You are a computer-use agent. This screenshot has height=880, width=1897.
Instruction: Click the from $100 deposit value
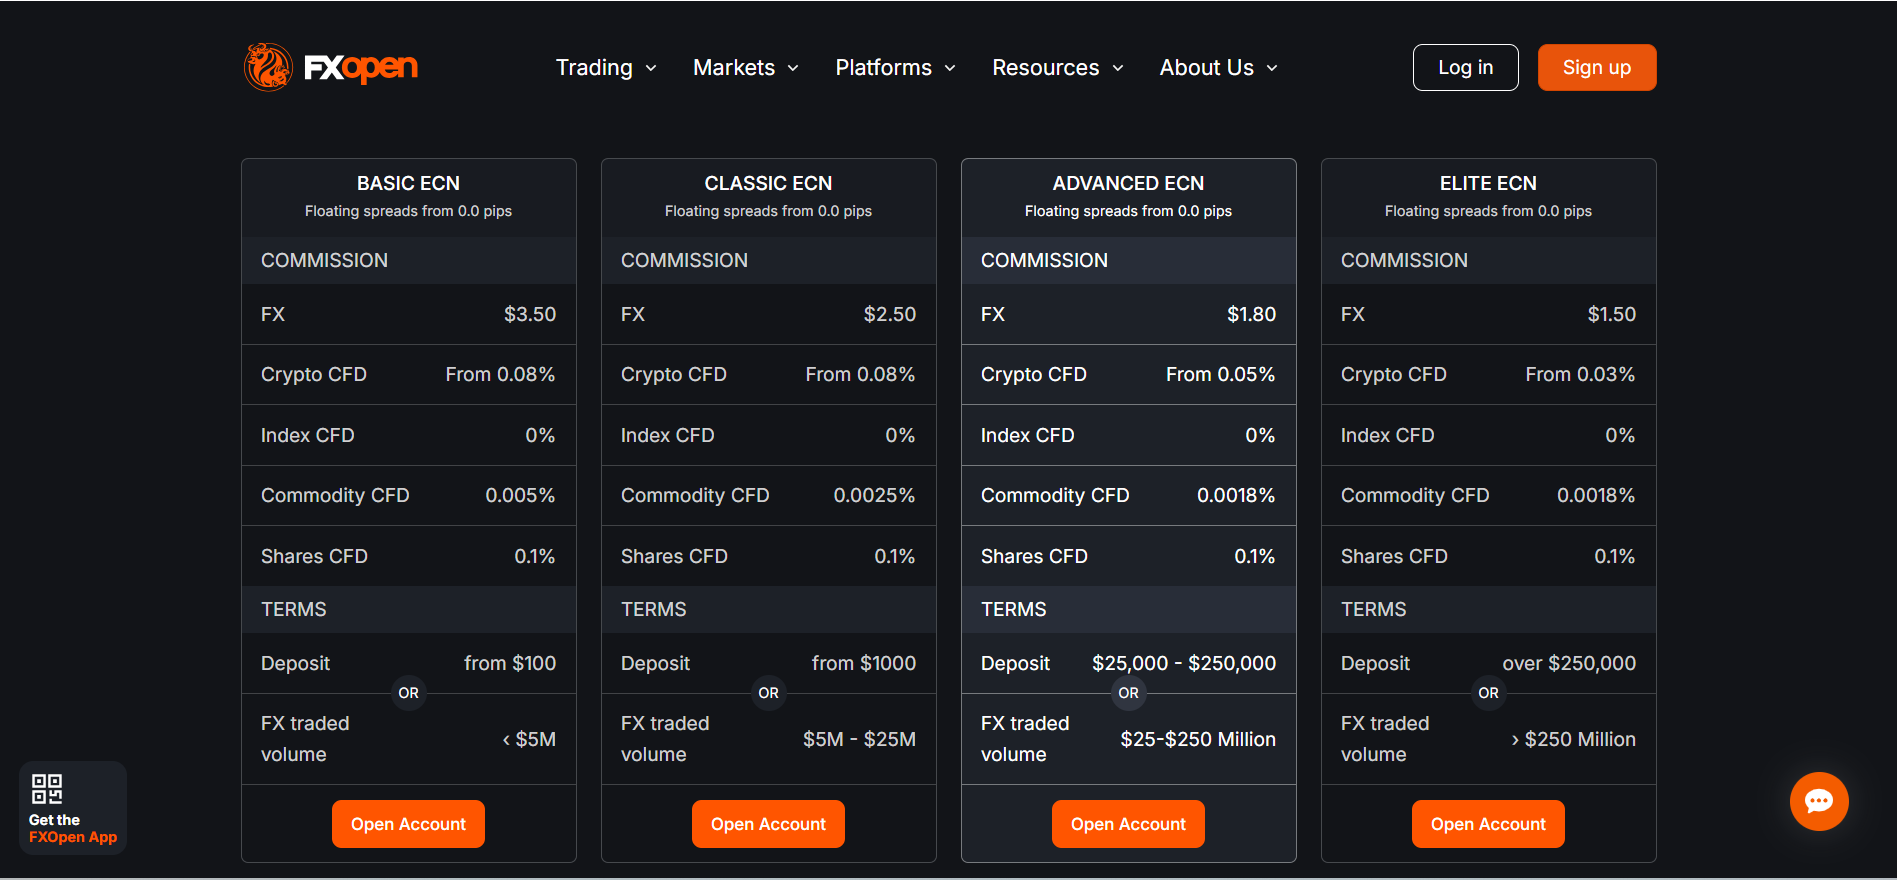(510, 663)
